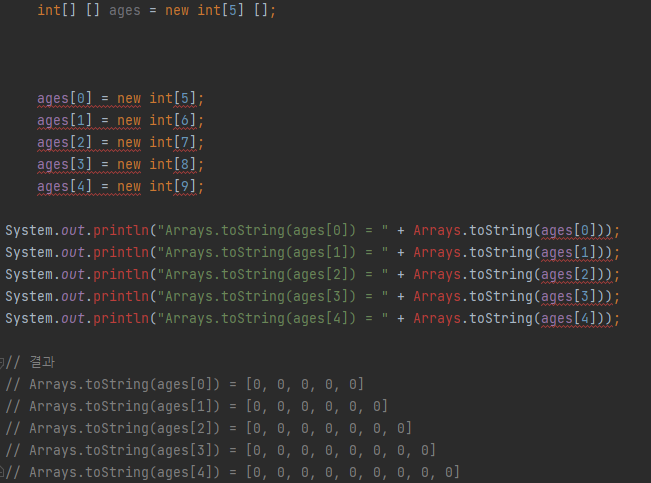The height and width of the screenshot is (483, 651).
Task: Place cursor on 'ages[1] = new int[6];'
Action: pyautogui.click(x=120, y=121)
